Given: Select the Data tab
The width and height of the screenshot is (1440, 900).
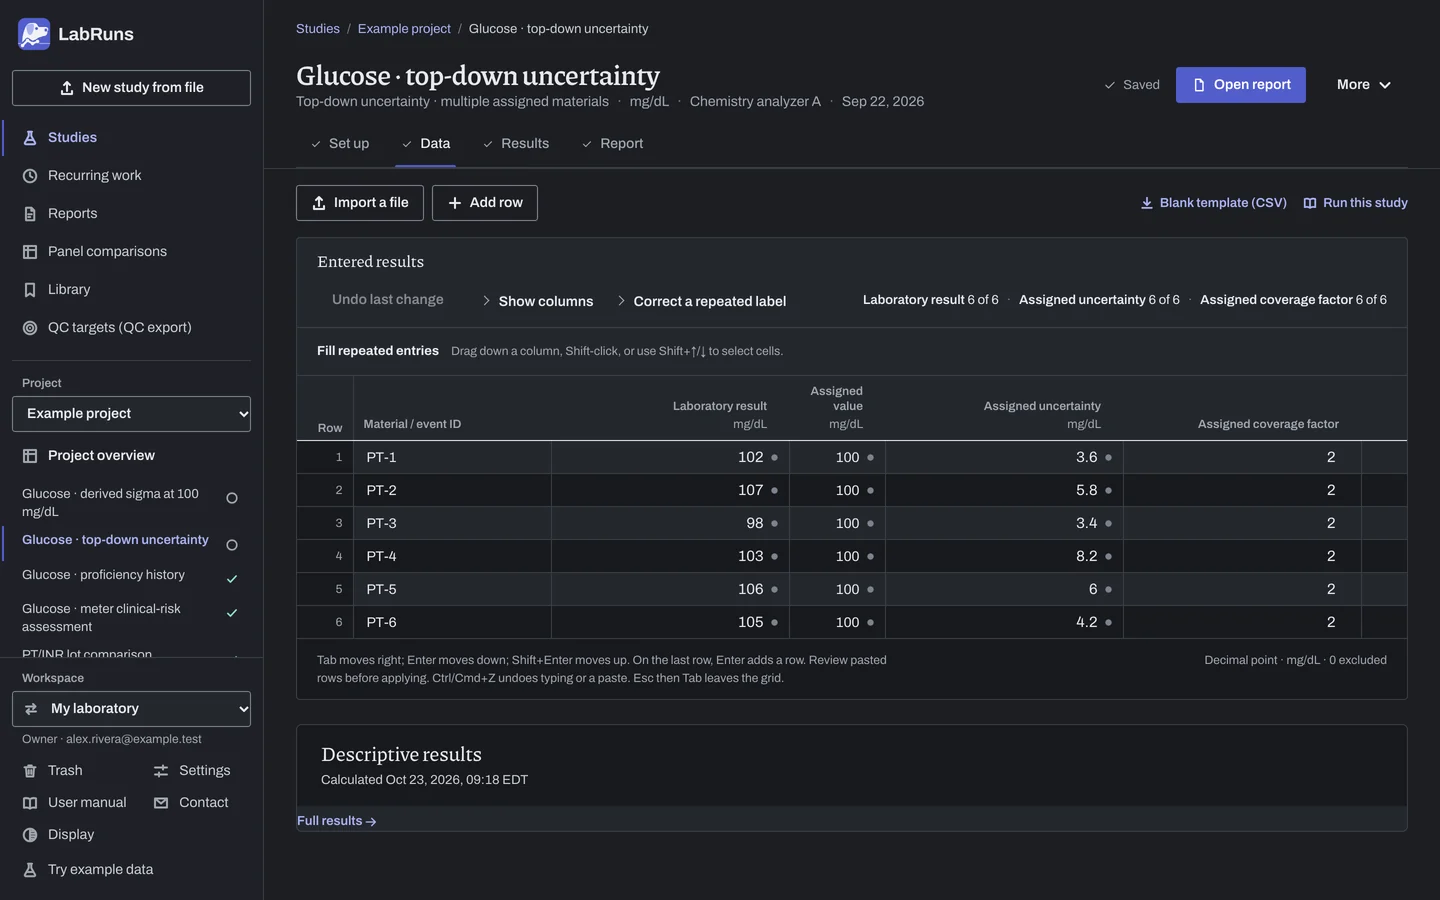Looking at the screenshot, I should (x=426, y=144).
